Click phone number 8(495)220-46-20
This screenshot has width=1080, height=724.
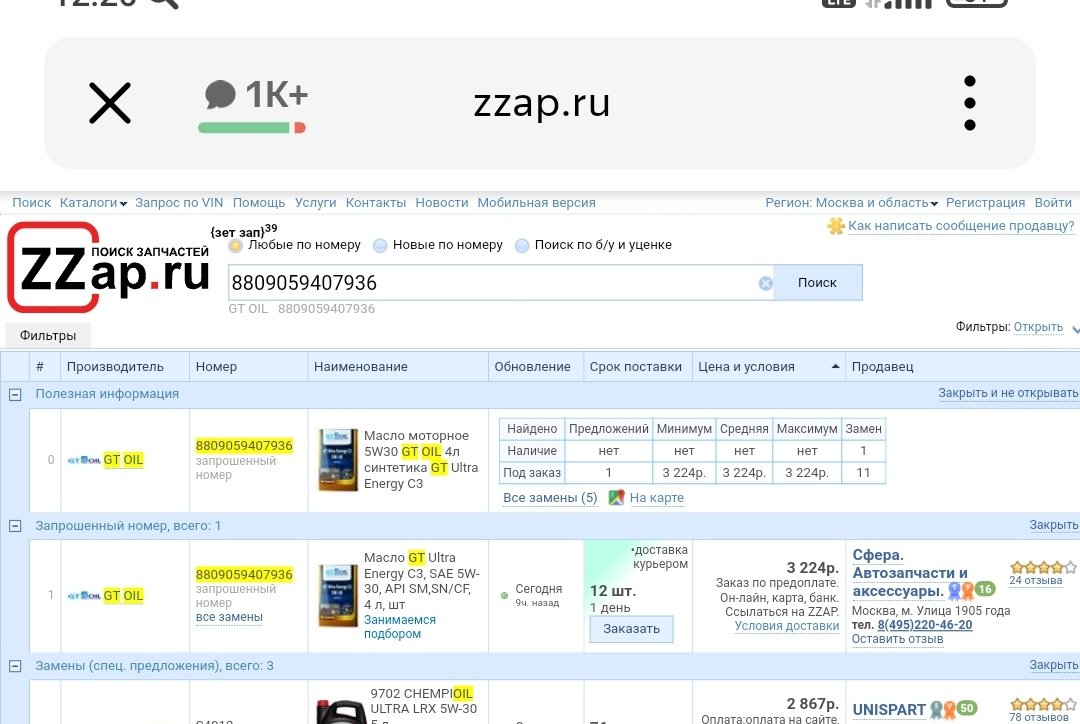click(x=925, y=625)
